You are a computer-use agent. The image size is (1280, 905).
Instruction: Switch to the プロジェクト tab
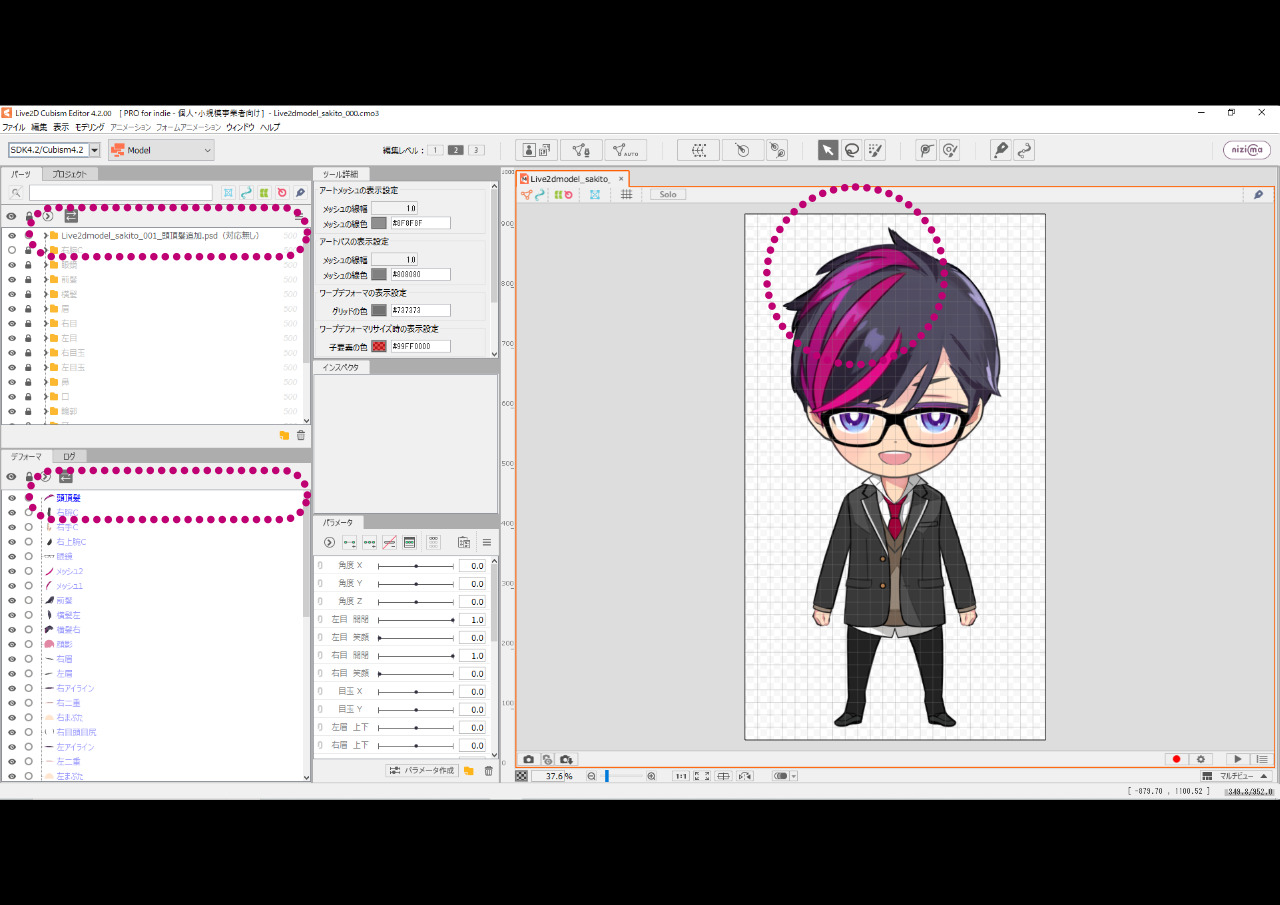tap(70, 174)
